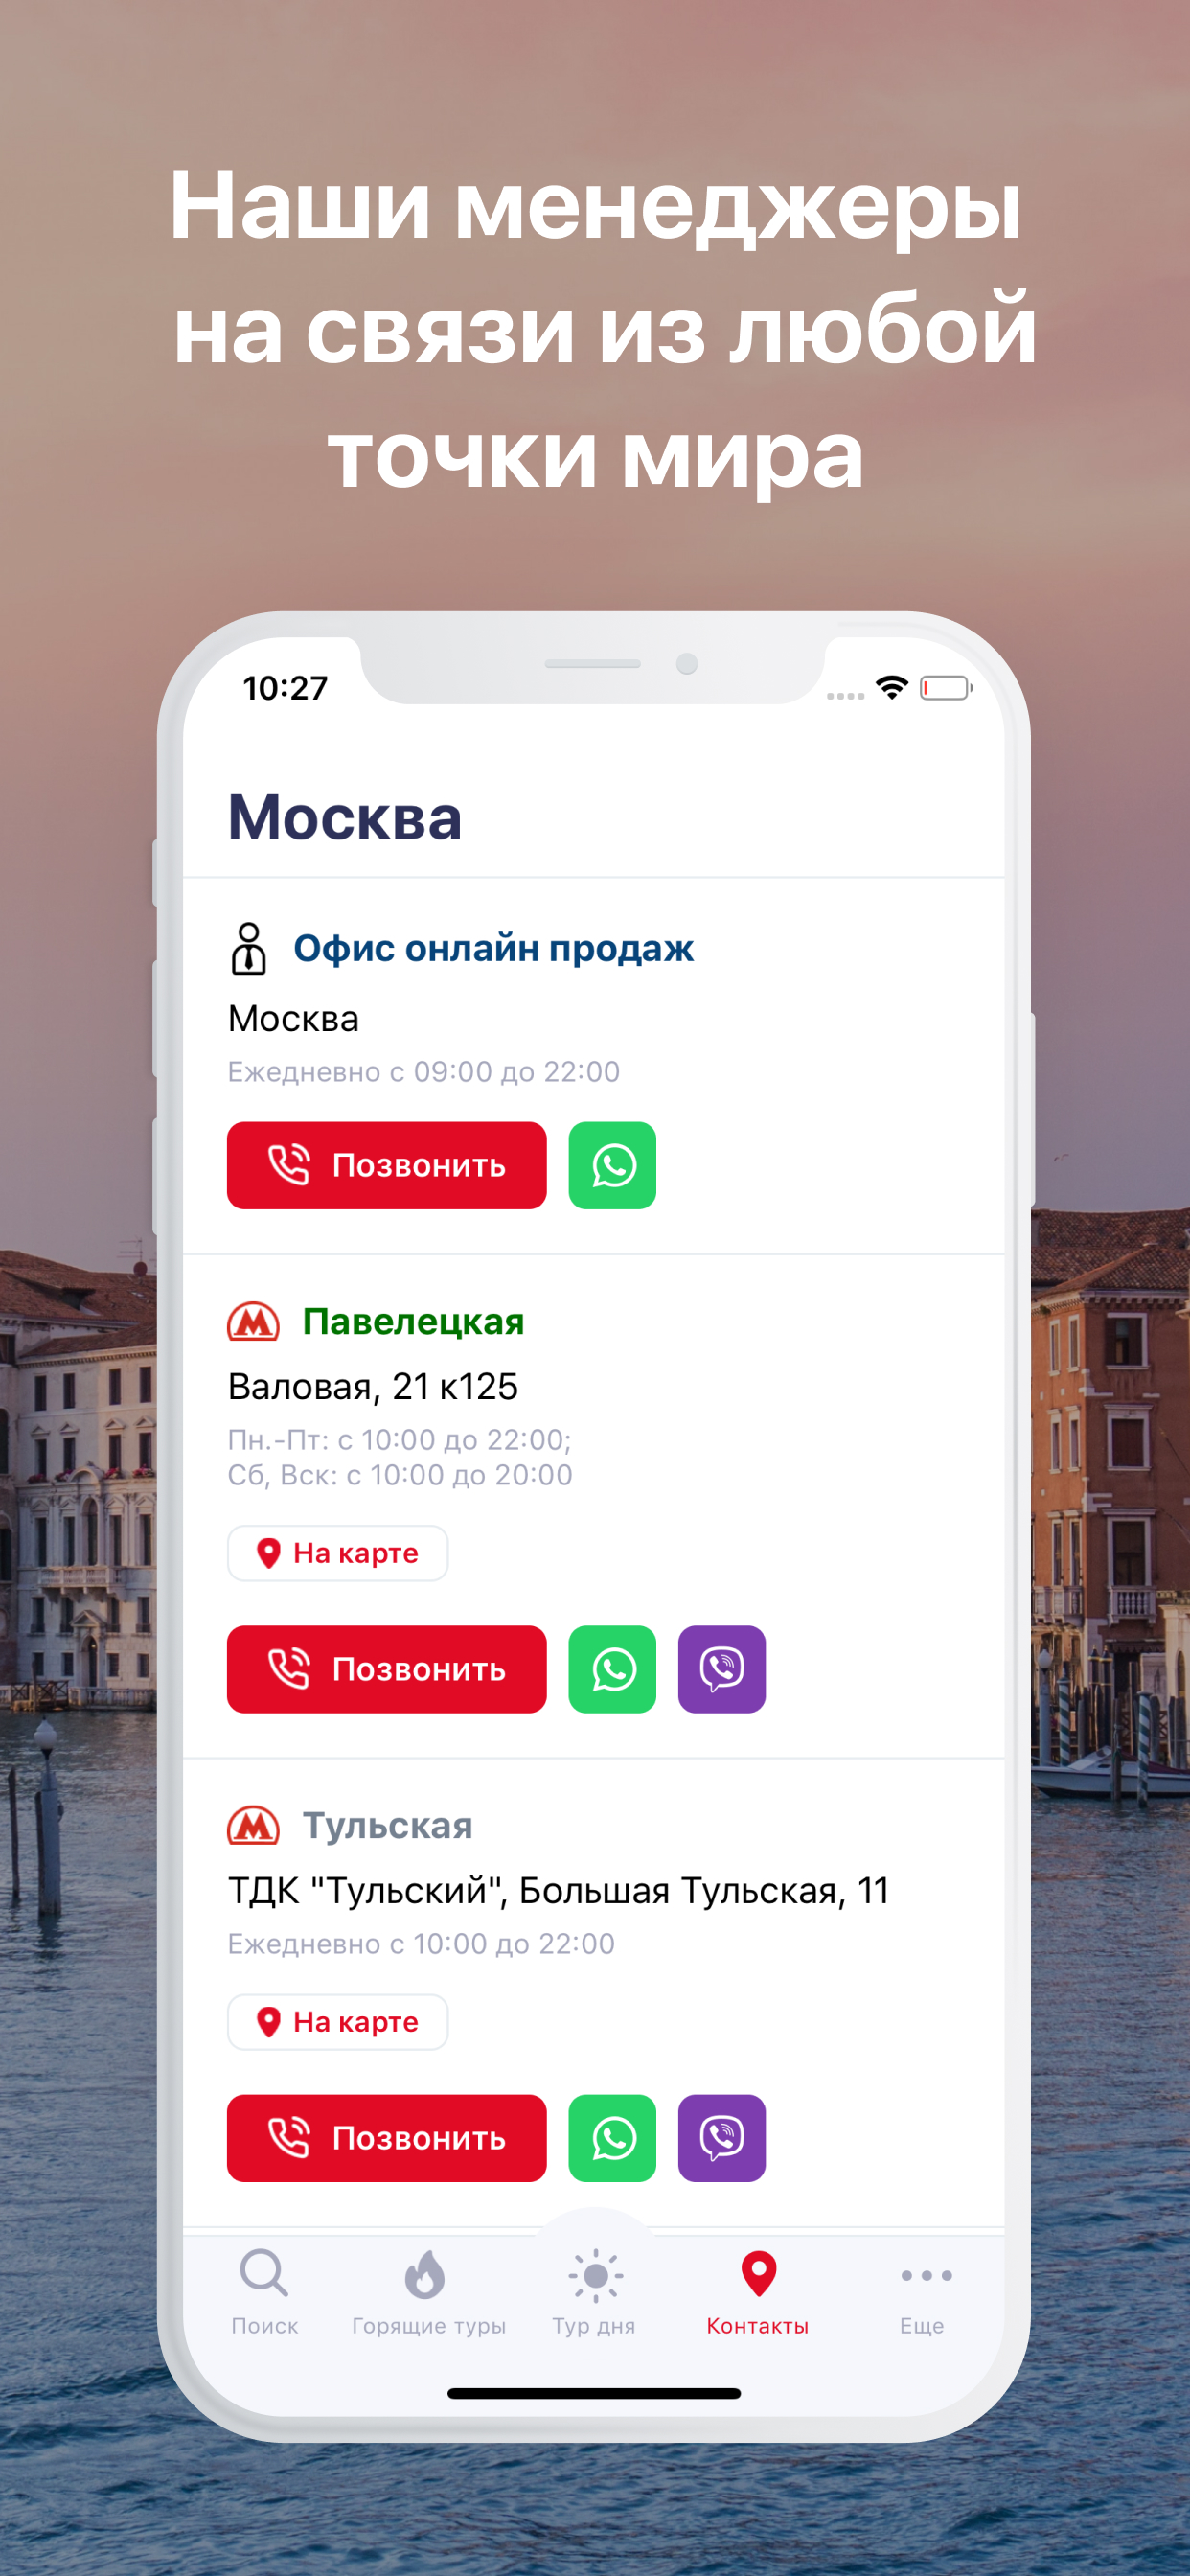
Task: Select the Тур дня tab
Action: [x=594, y=2292]
